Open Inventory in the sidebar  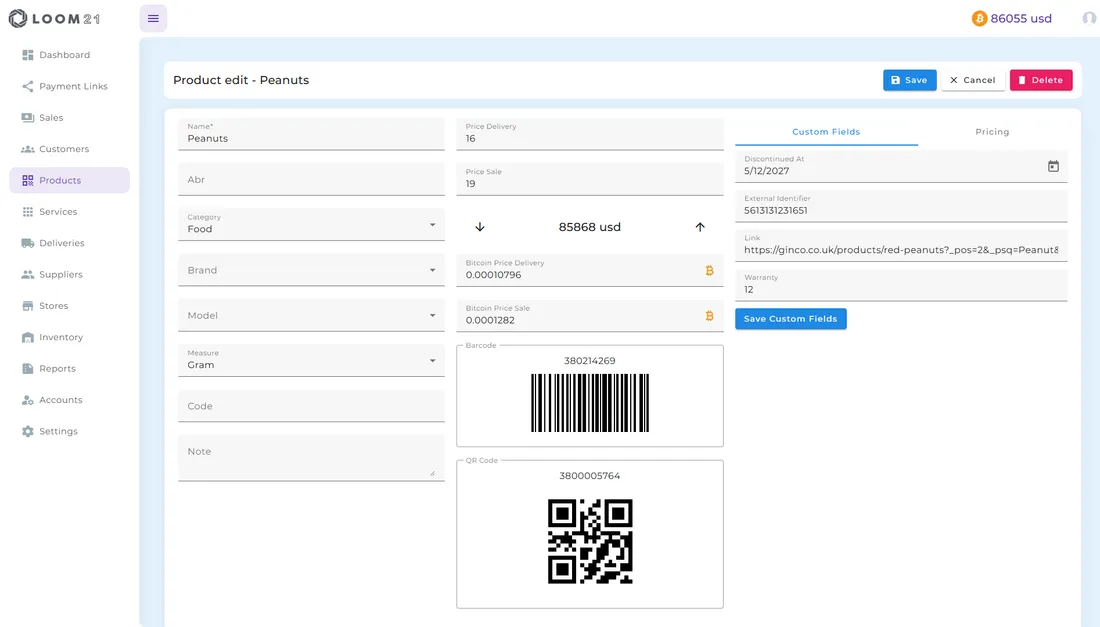pos(69,337)
